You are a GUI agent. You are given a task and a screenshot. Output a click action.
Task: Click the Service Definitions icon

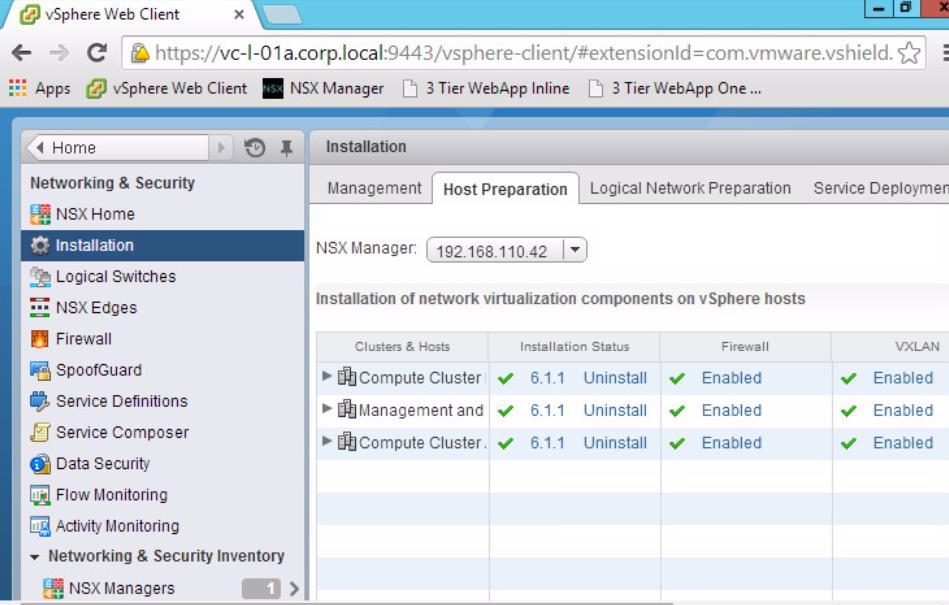pyautogui.click(x=40, y=401)
